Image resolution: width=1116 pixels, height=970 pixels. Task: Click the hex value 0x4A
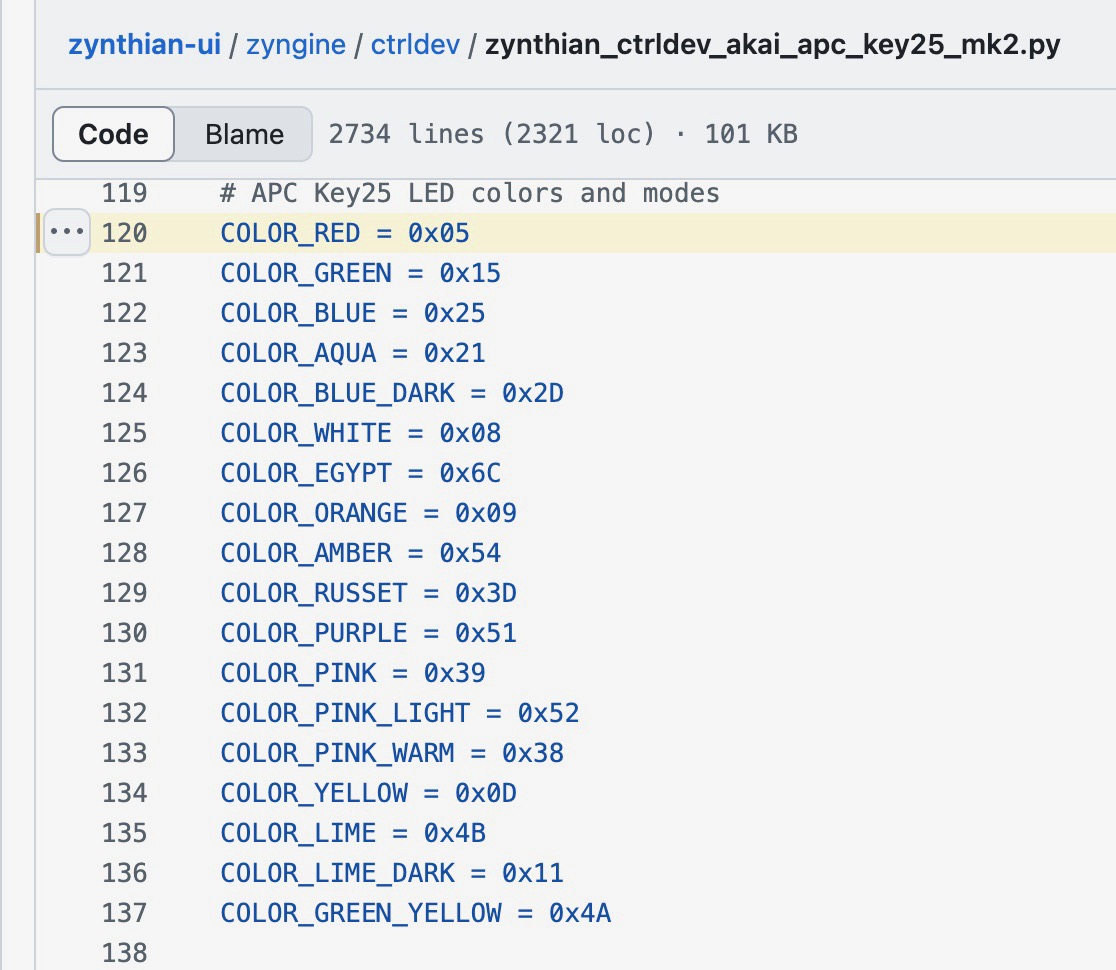coord(579,912)
